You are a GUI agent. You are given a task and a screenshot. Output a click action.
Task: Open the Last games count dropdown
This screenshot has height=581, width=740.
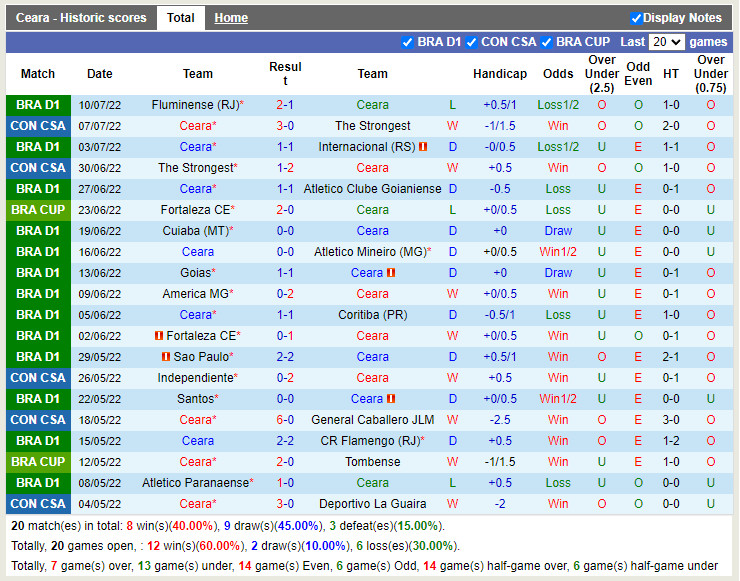tap(666, 42)
